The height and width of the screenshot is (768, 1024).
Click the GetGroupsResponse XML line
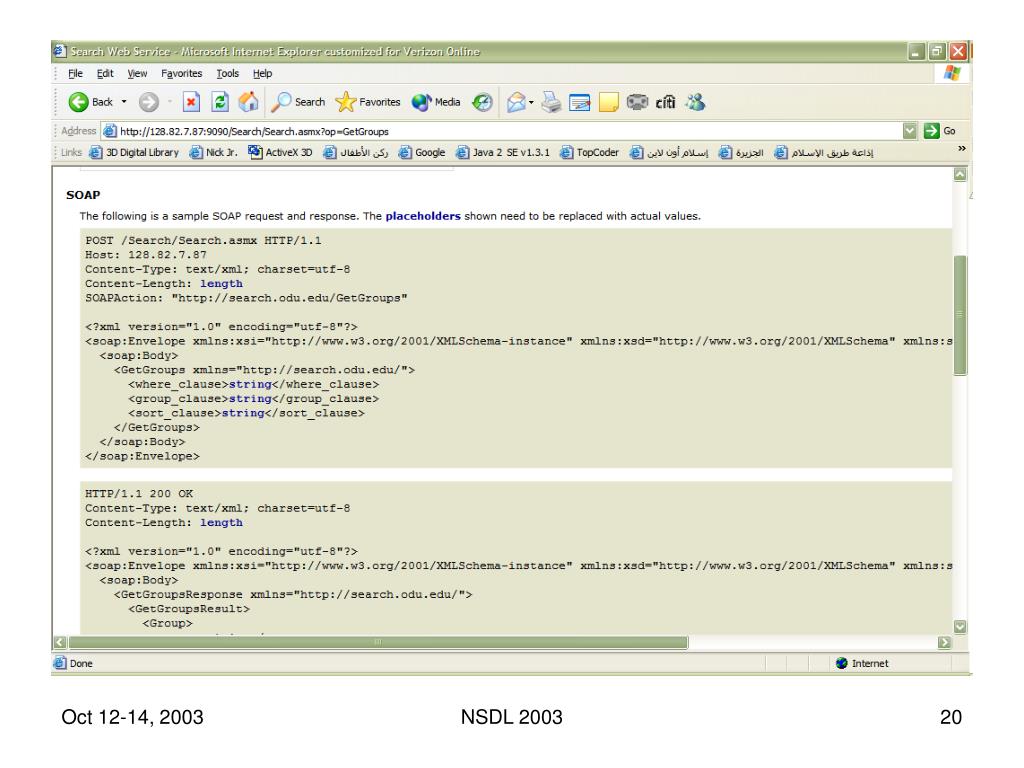tap(293, 594)
